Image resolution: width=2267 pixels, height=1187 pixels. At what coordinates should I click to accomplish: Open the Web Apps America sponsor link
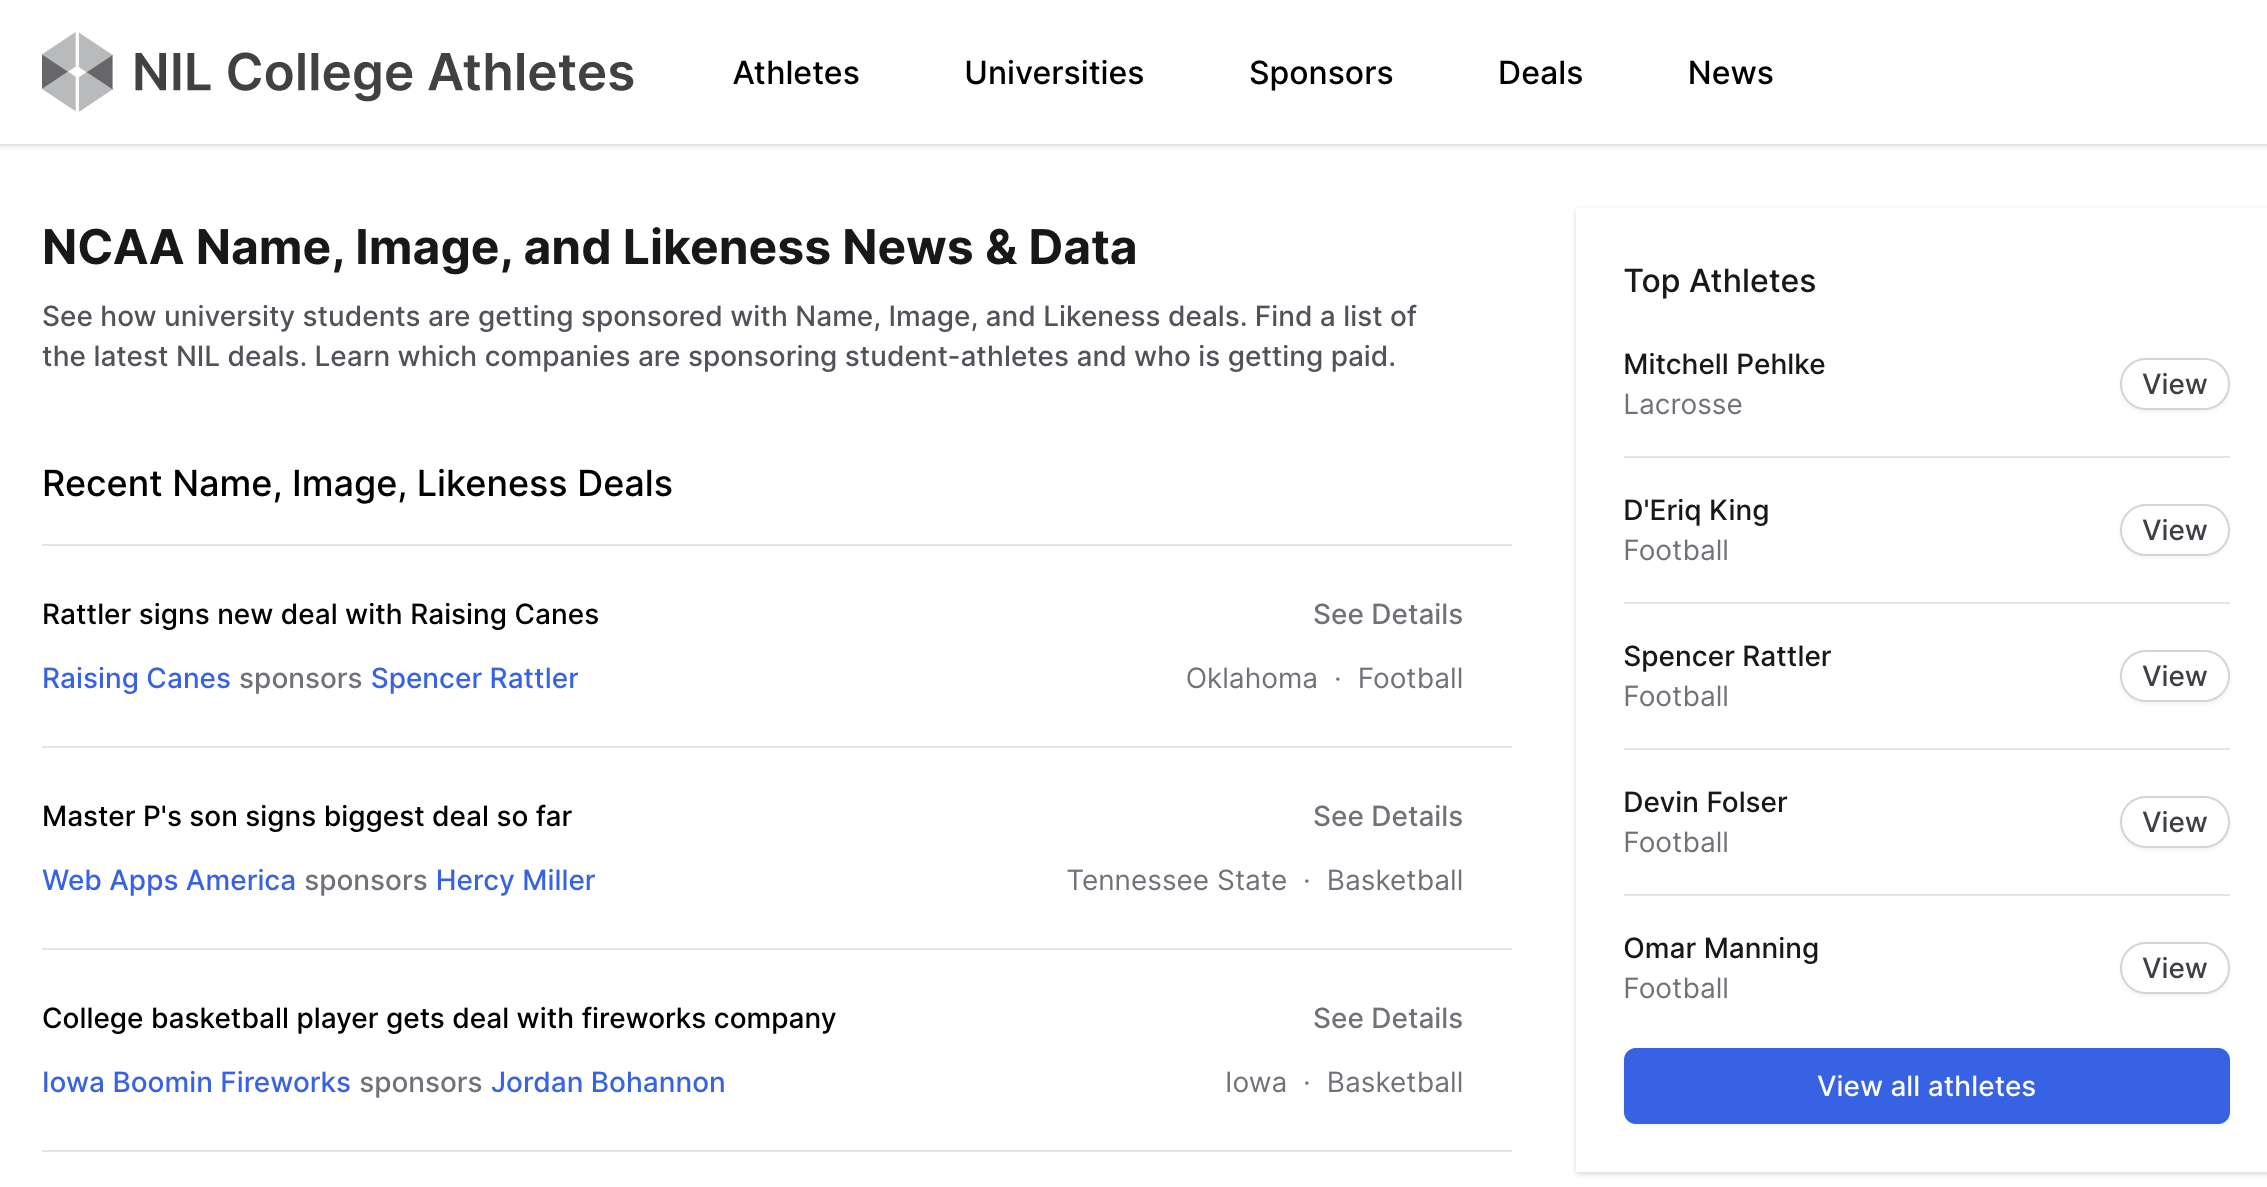[x=168, y=880]
